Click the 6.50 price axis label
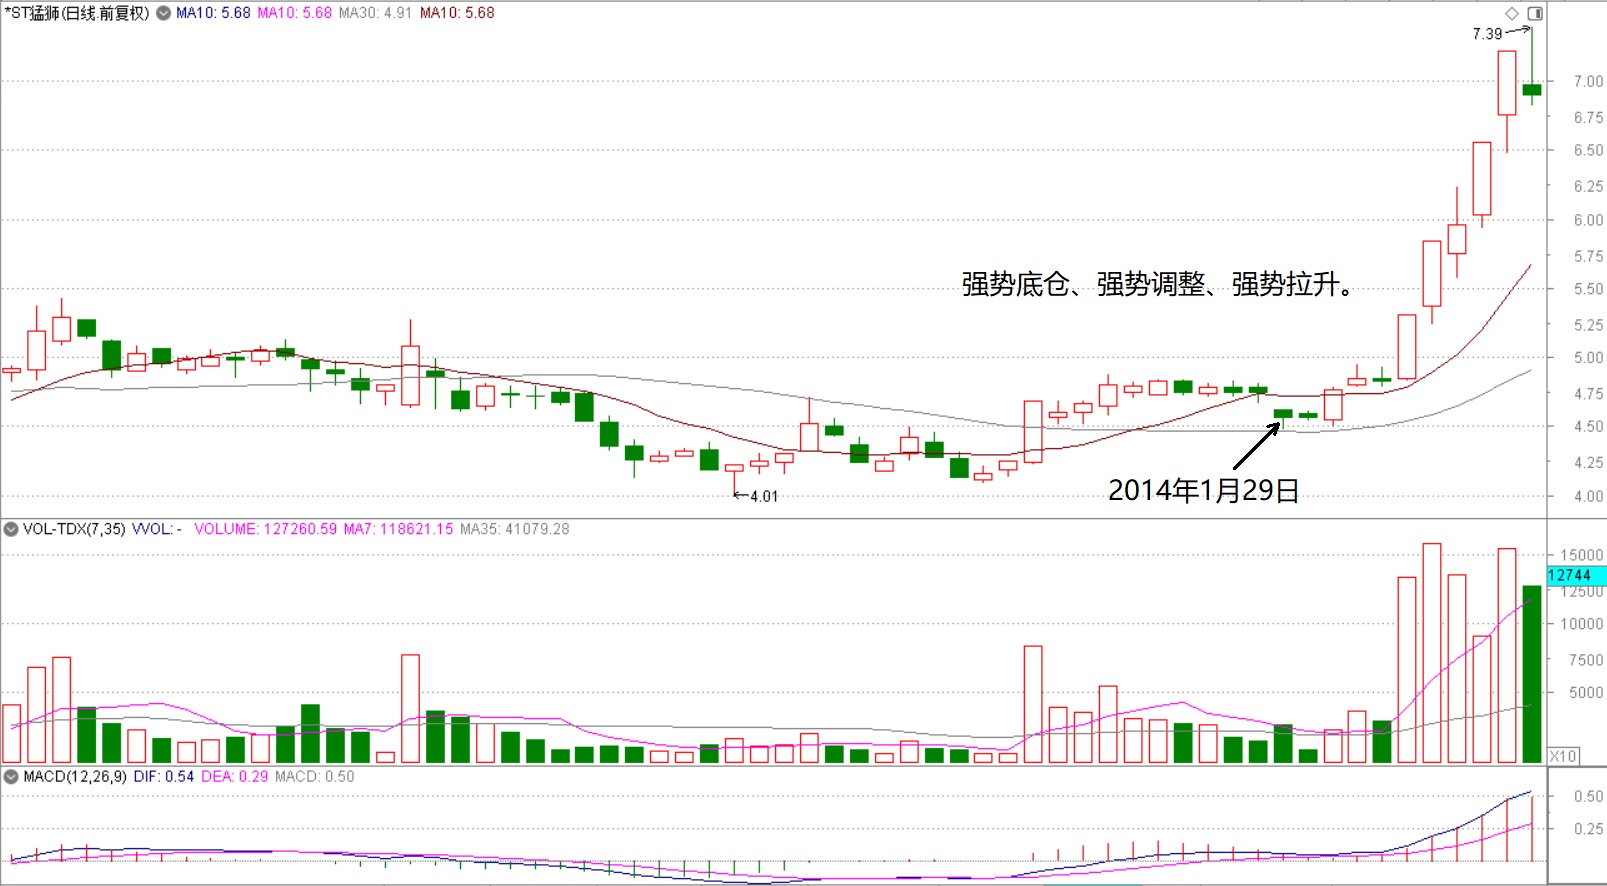The height and width of the screenshot is (886, 1607). [1588, 150]
